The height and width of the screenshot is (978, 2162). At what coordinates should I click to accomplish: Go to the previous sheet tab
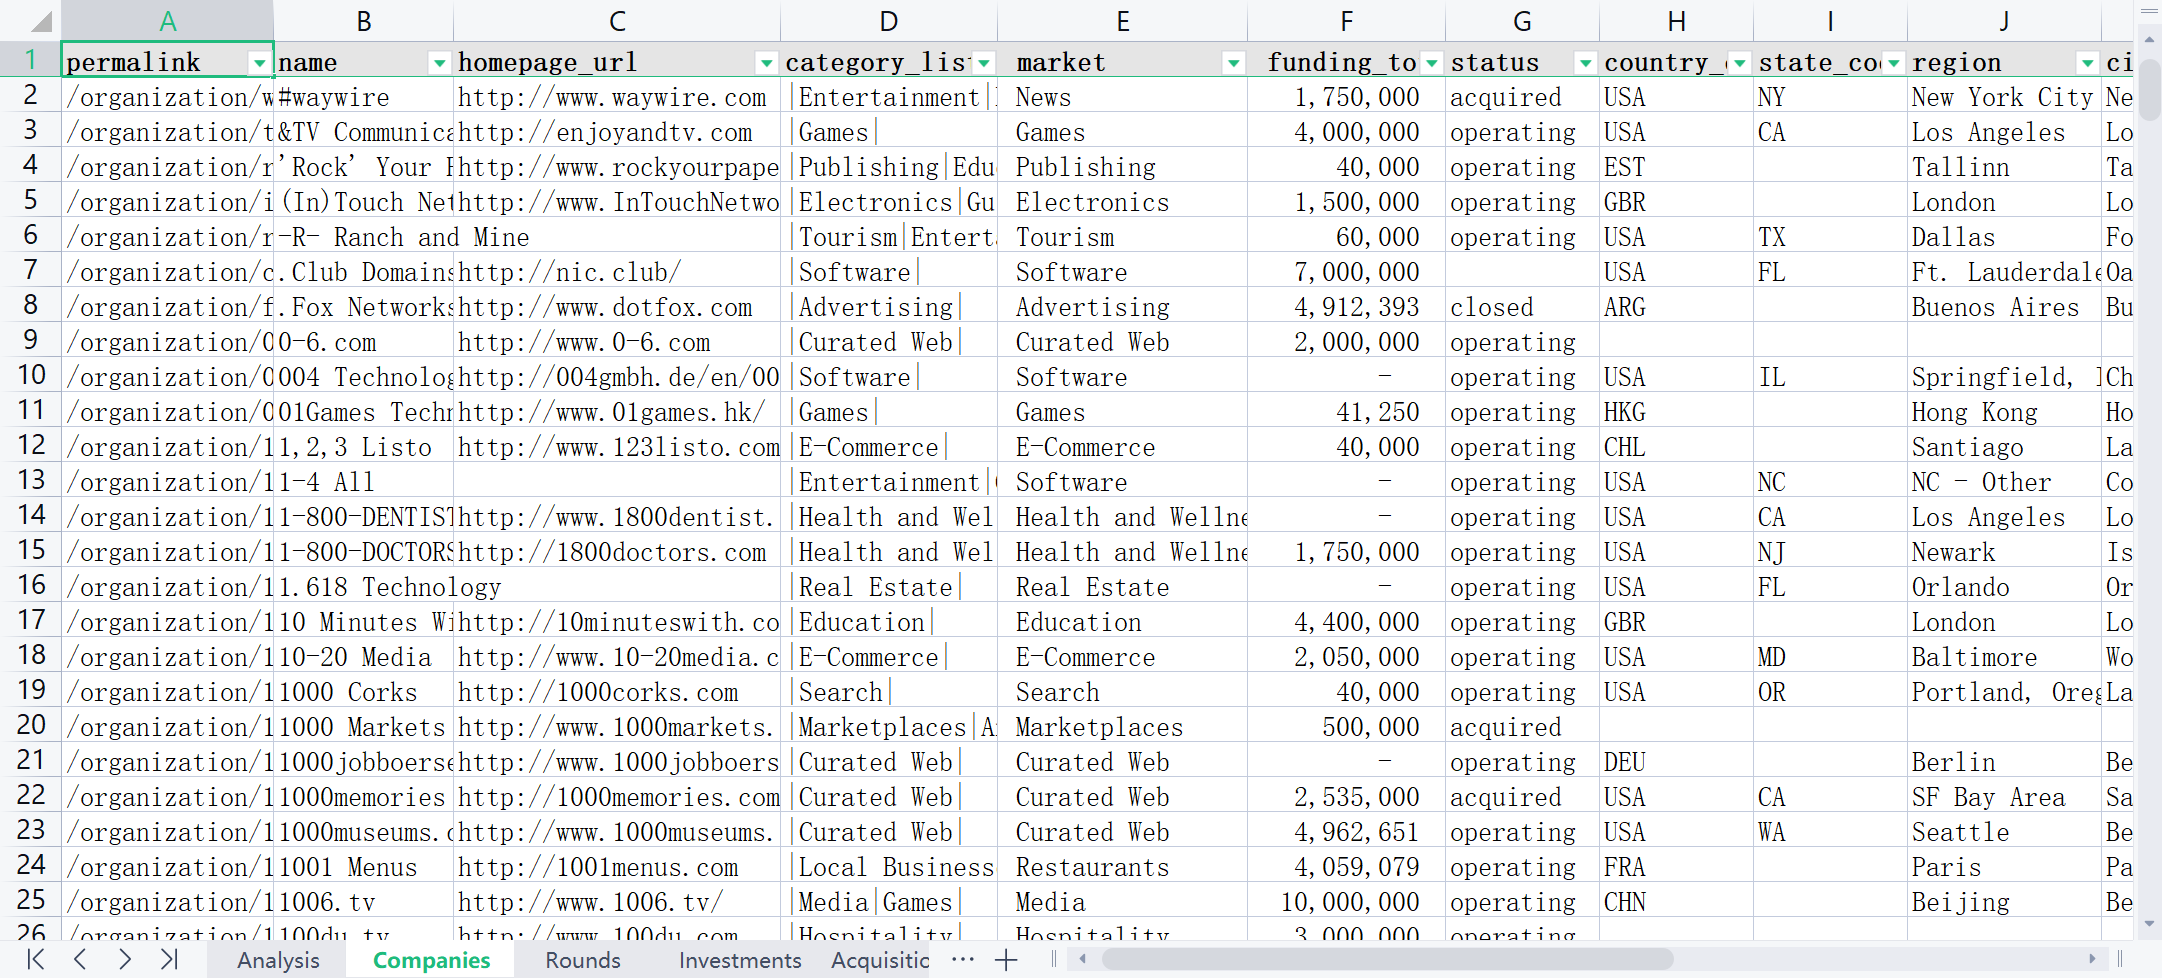pos(80,960)
